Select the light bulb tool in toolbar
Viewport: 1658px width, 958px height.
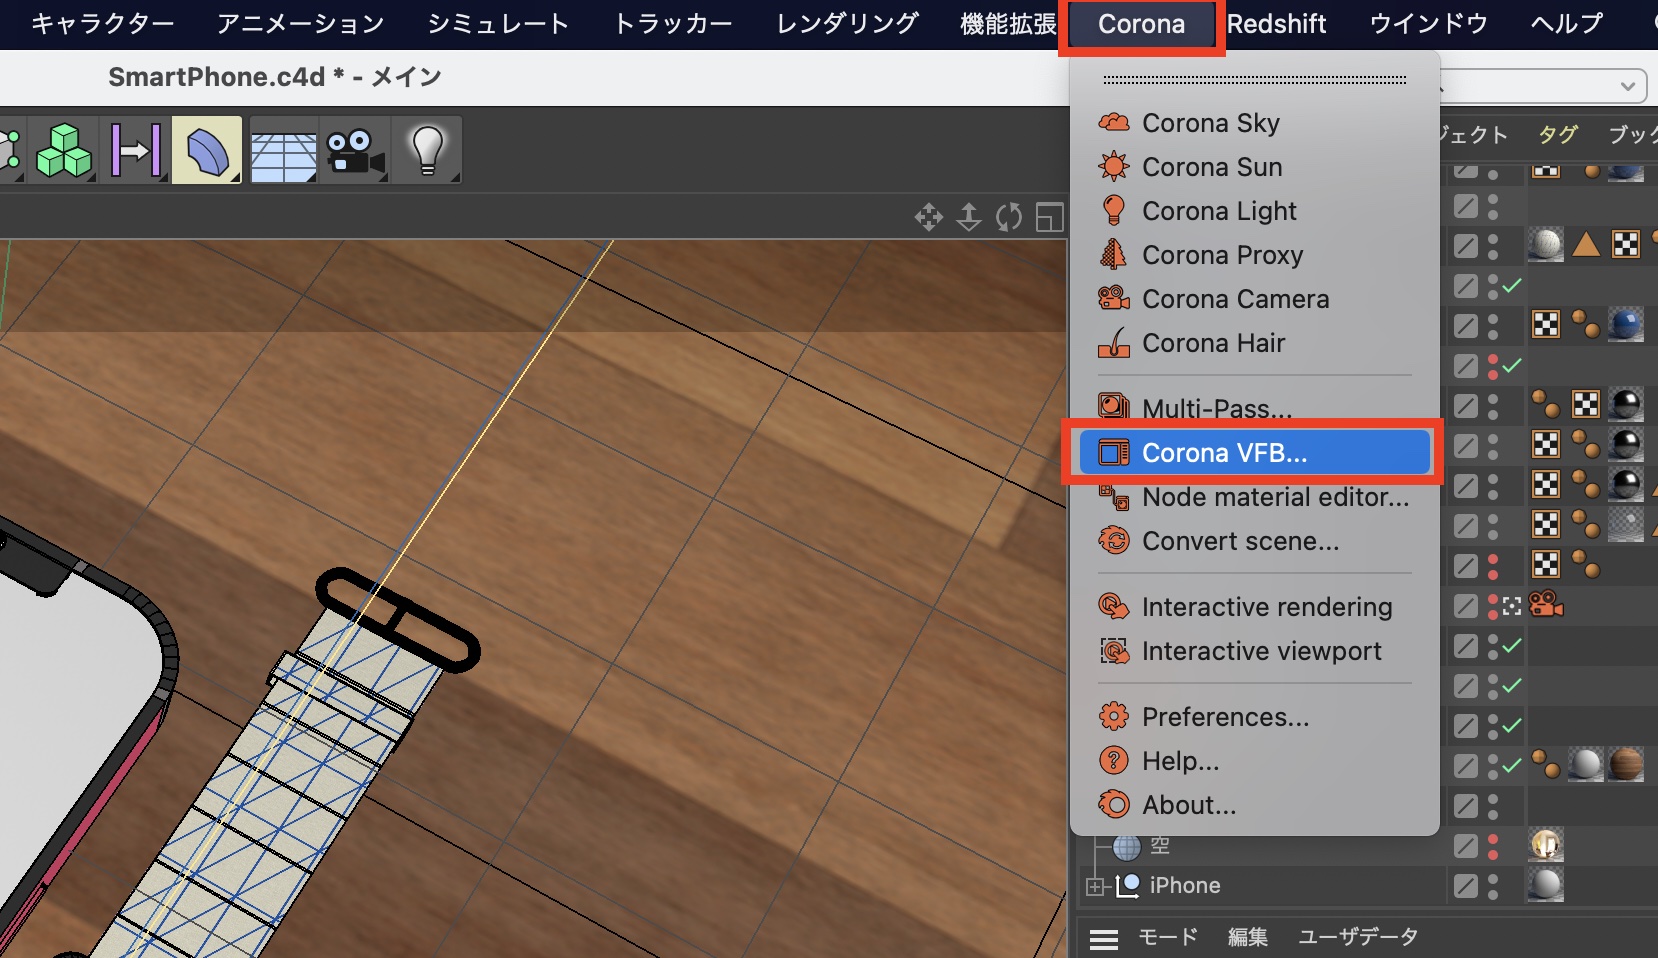(427, 151)
